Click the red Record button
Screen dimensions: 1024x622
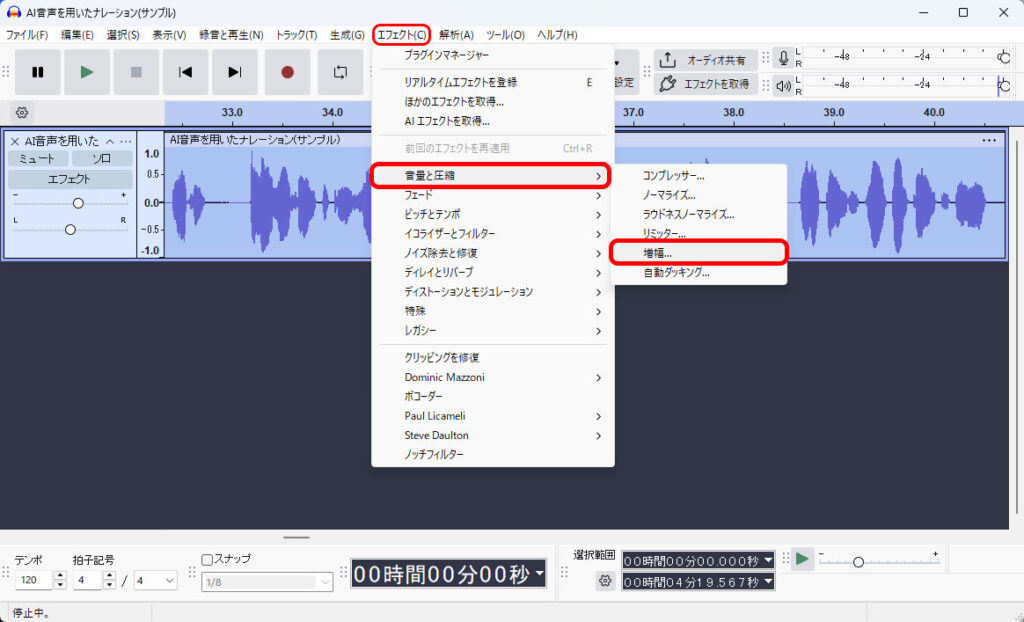point(287,72)
